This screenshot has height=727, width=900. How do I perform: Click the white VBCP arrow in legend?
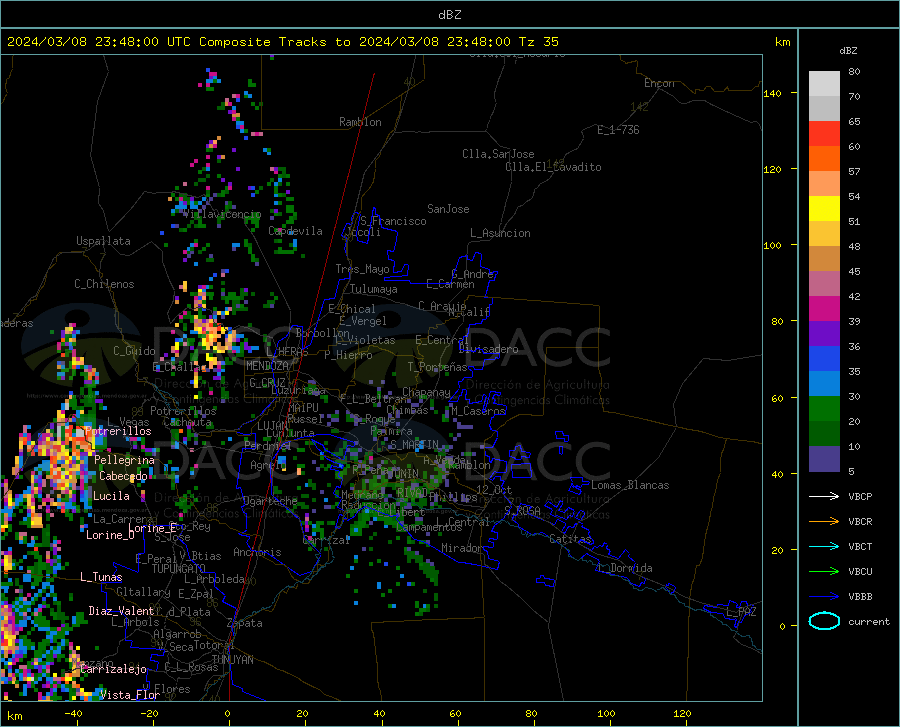(824, 496)
